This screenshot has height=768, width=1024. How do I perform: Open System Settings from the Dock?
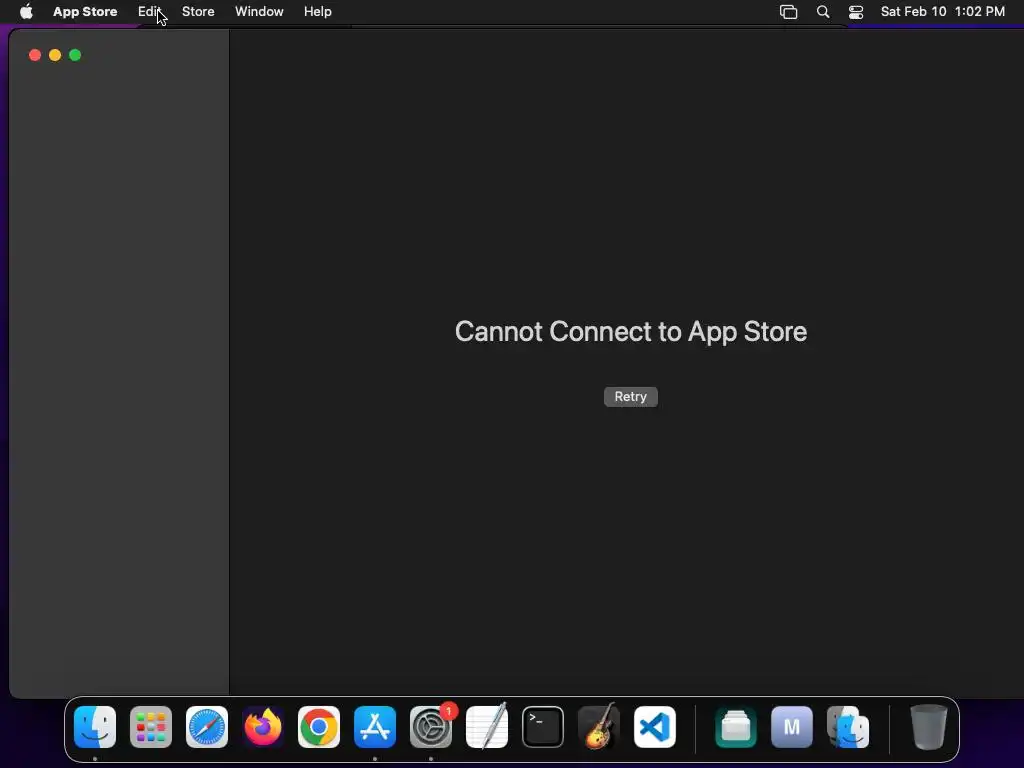click(x=431, y=727)
